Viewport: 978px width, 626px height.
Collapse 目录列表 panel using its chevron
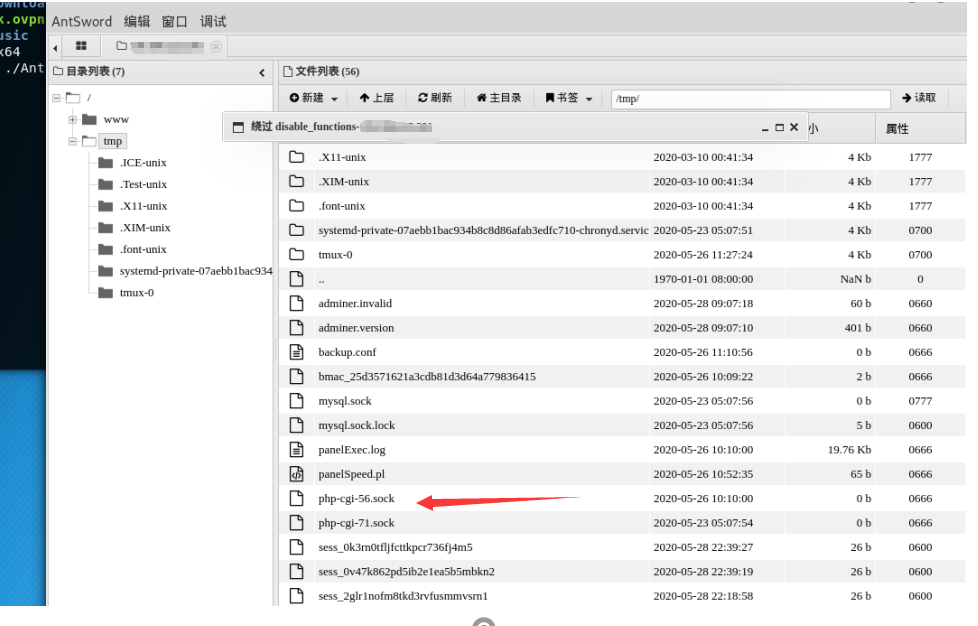[262, 71]
